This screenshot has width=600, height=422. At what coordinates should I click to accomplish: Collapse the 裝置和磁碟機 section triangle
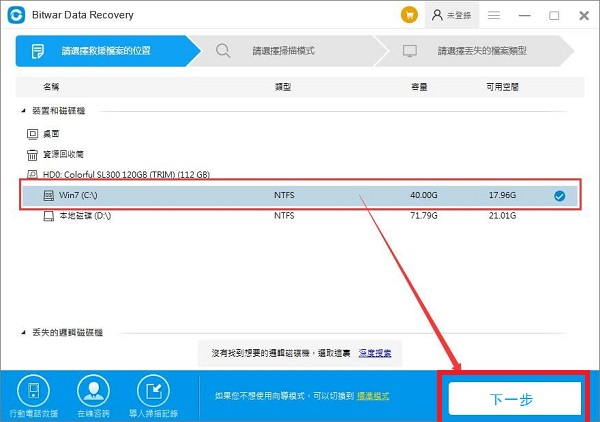23,111
